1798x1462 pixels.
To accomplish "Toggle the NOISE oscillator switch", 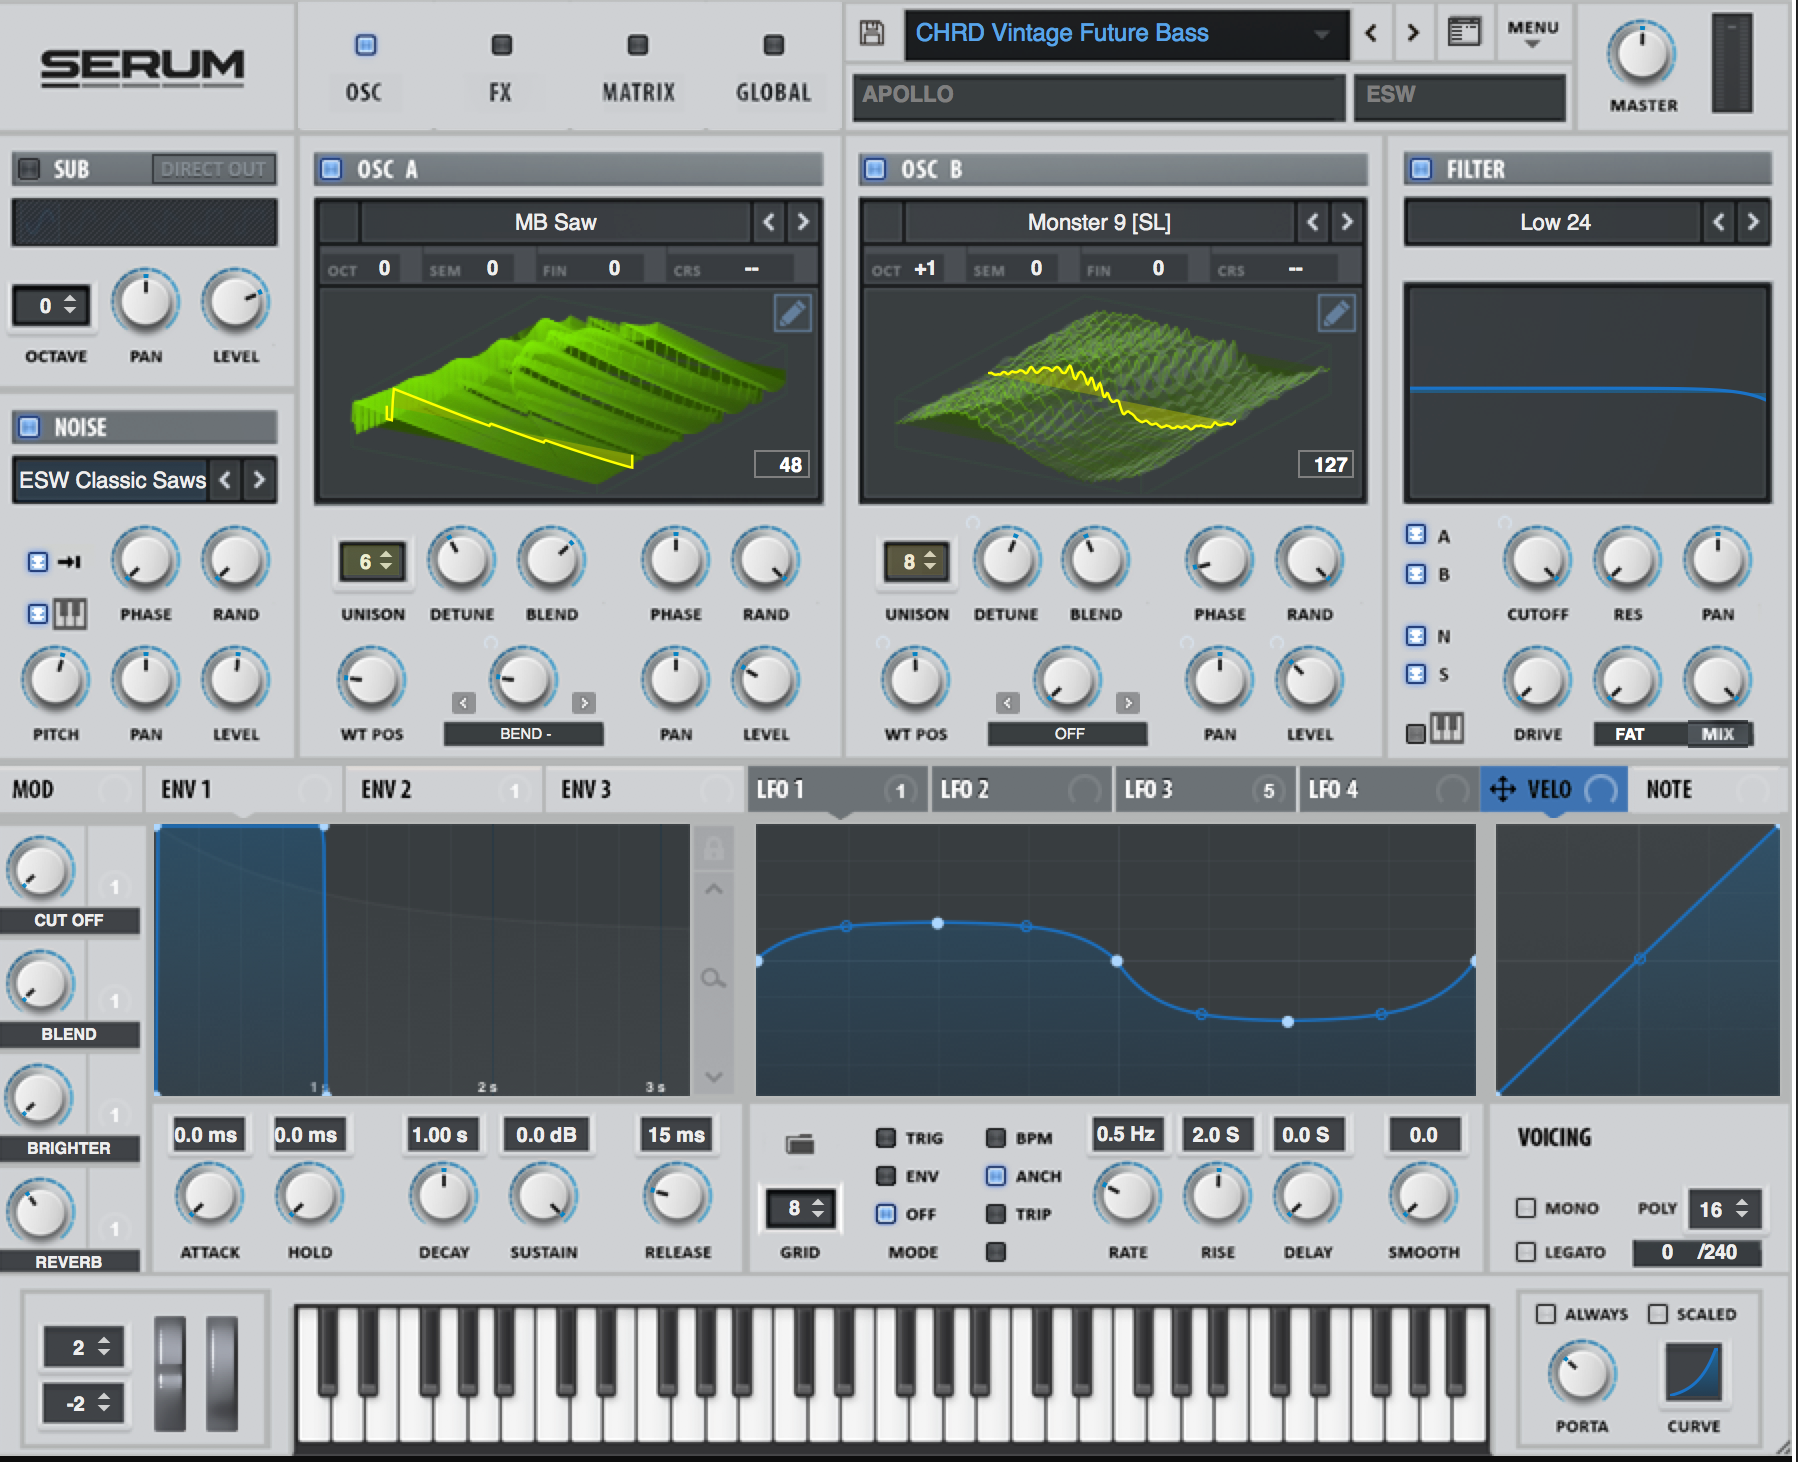I will pyautogui.click(x=29, y=427).
